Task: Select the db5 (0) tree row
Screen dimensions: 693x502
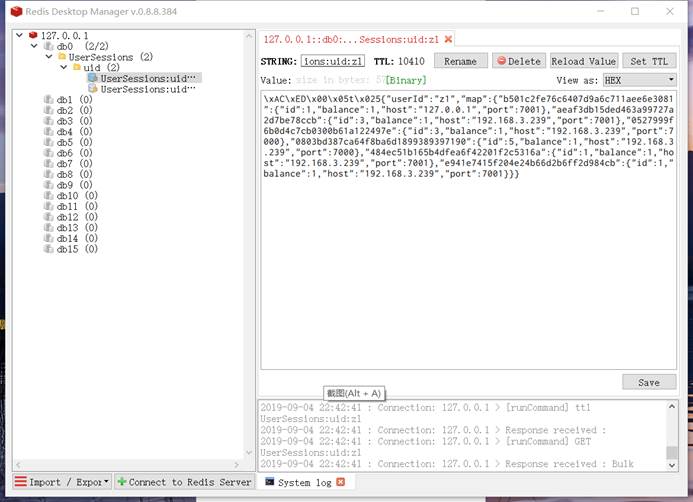Action: tap(69, 142)
